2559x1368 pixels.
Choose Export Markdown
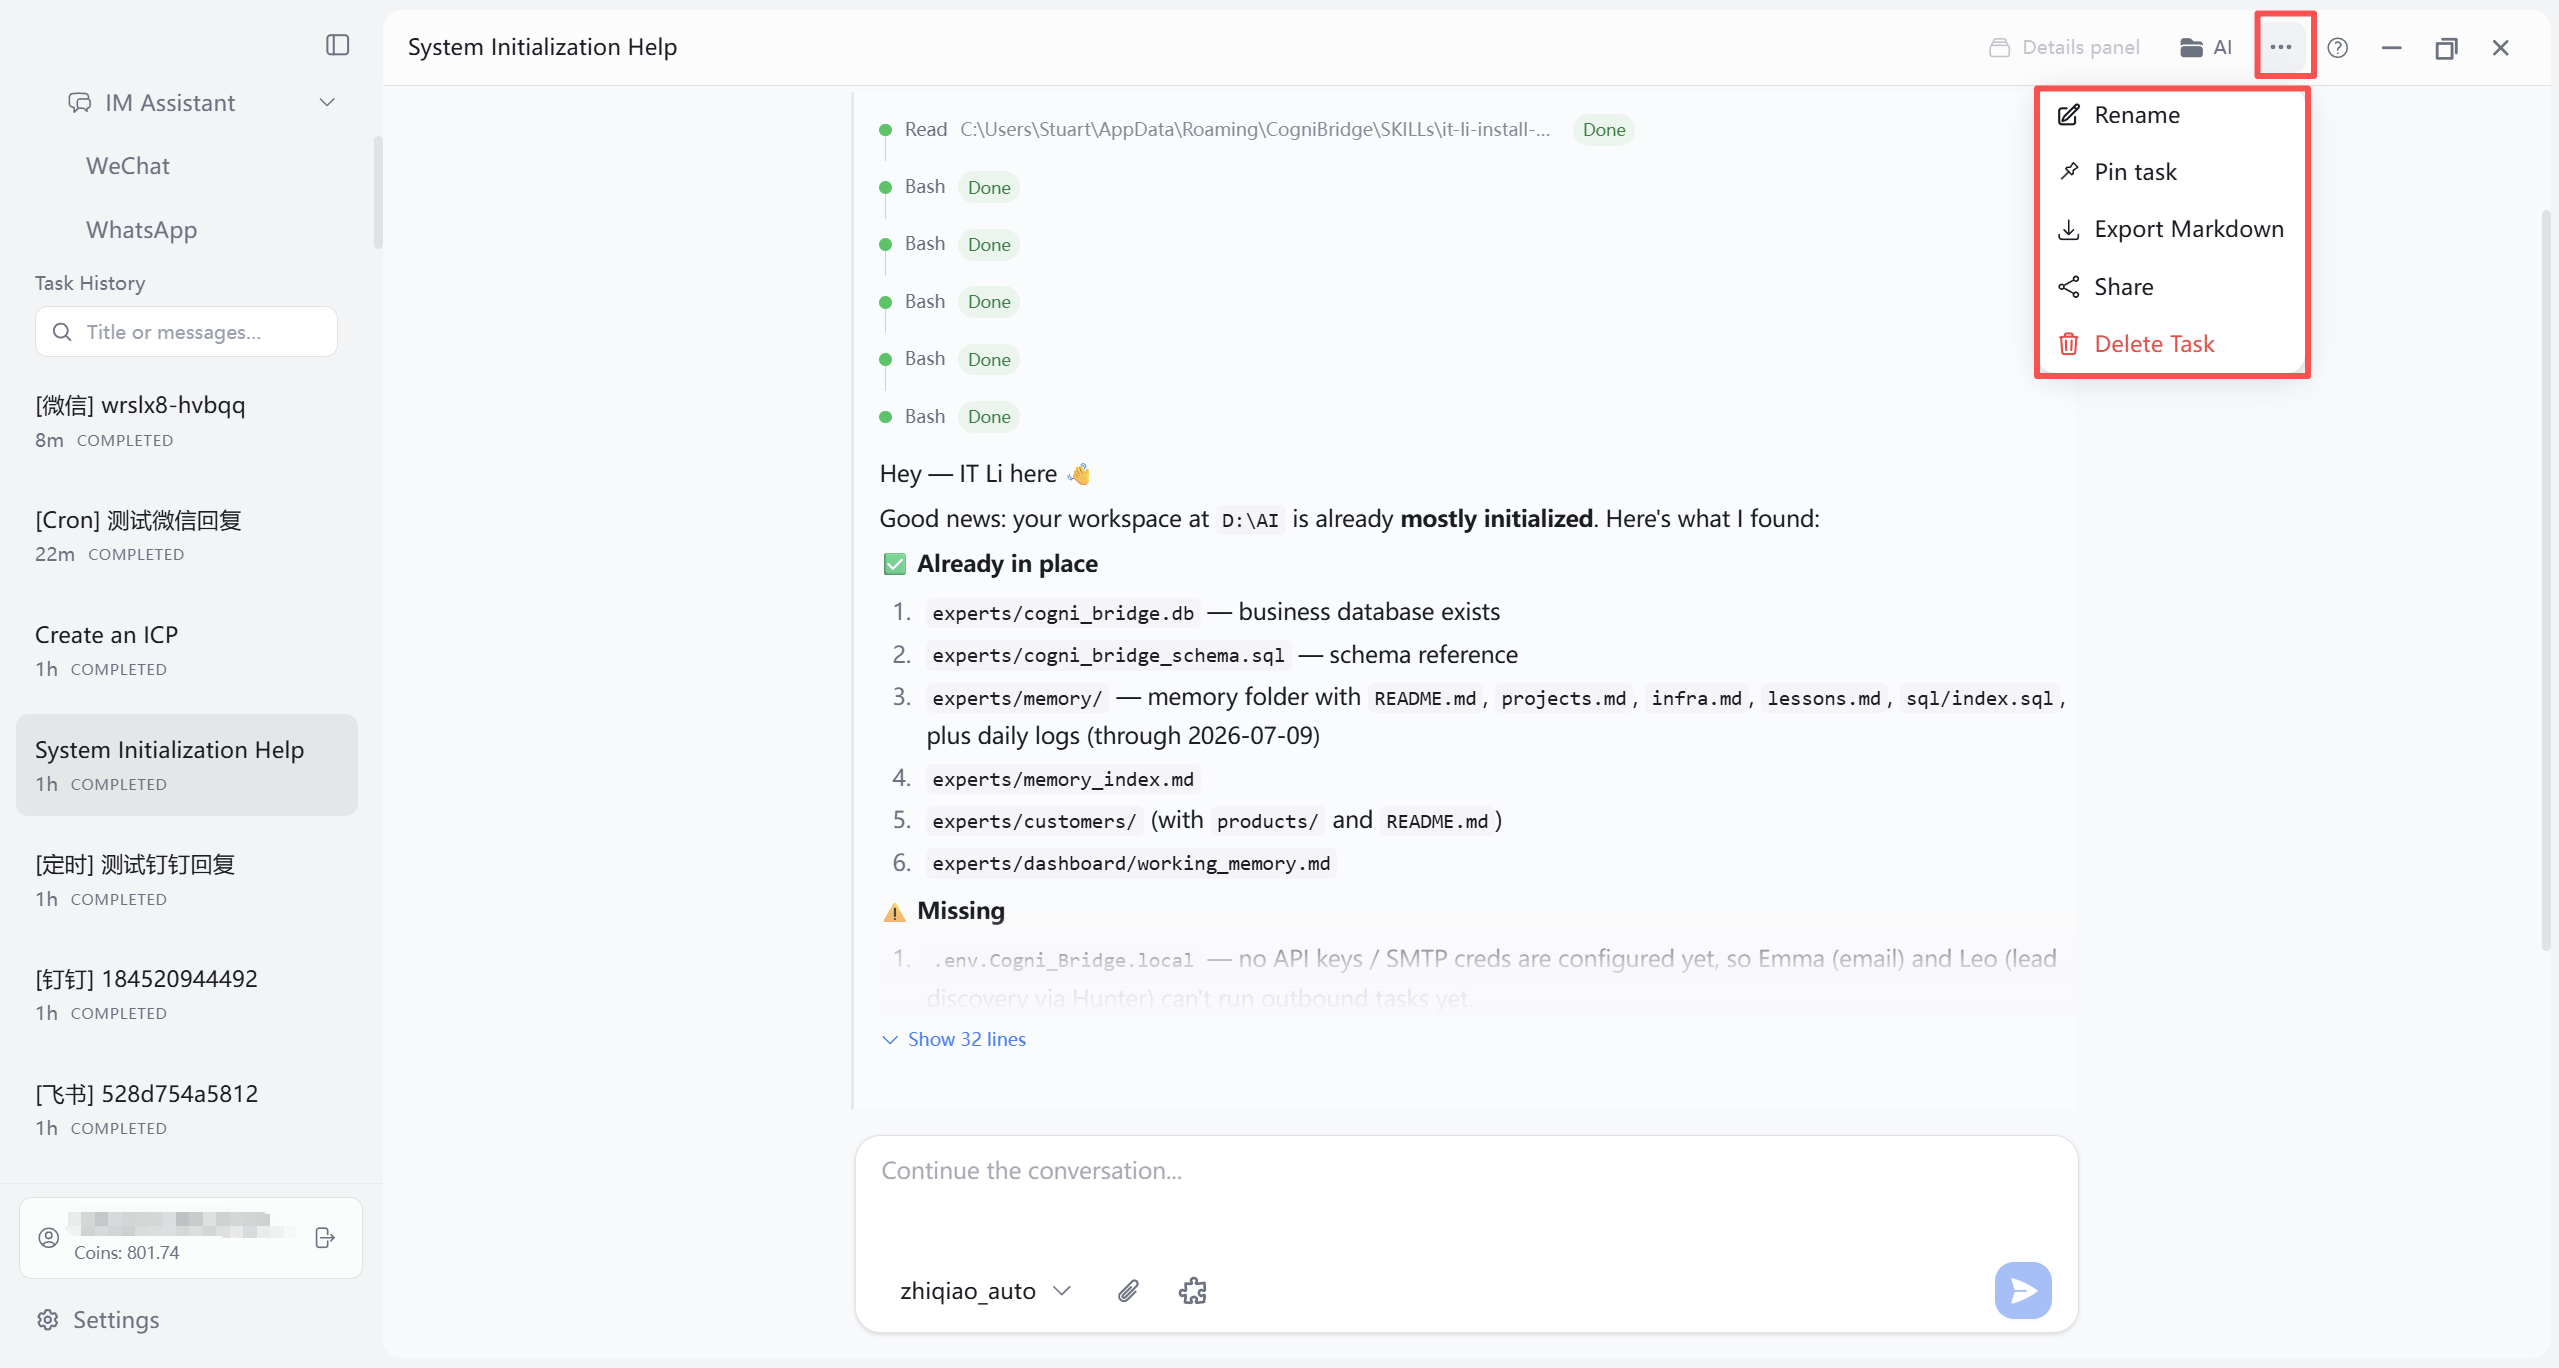[2171, 229]
